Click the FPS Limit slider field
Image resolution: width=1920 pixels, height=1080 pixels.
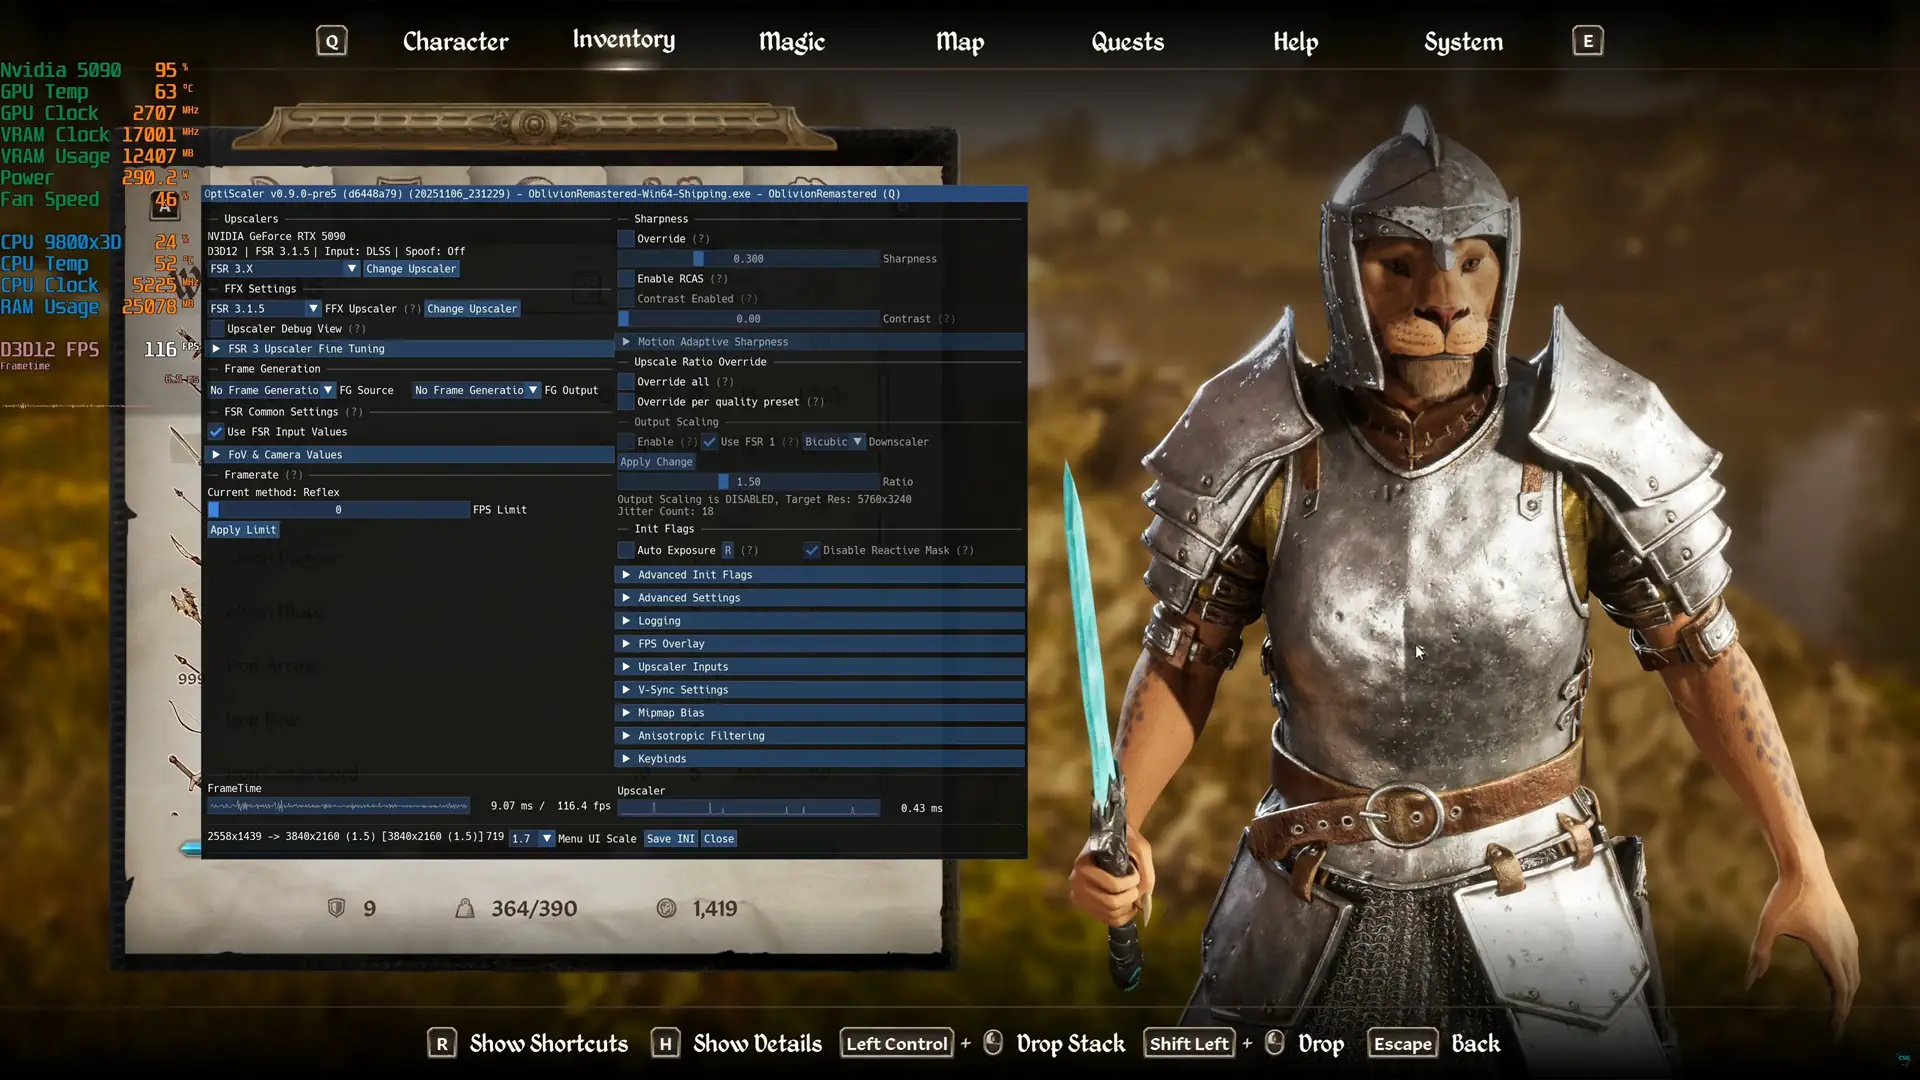338,510
